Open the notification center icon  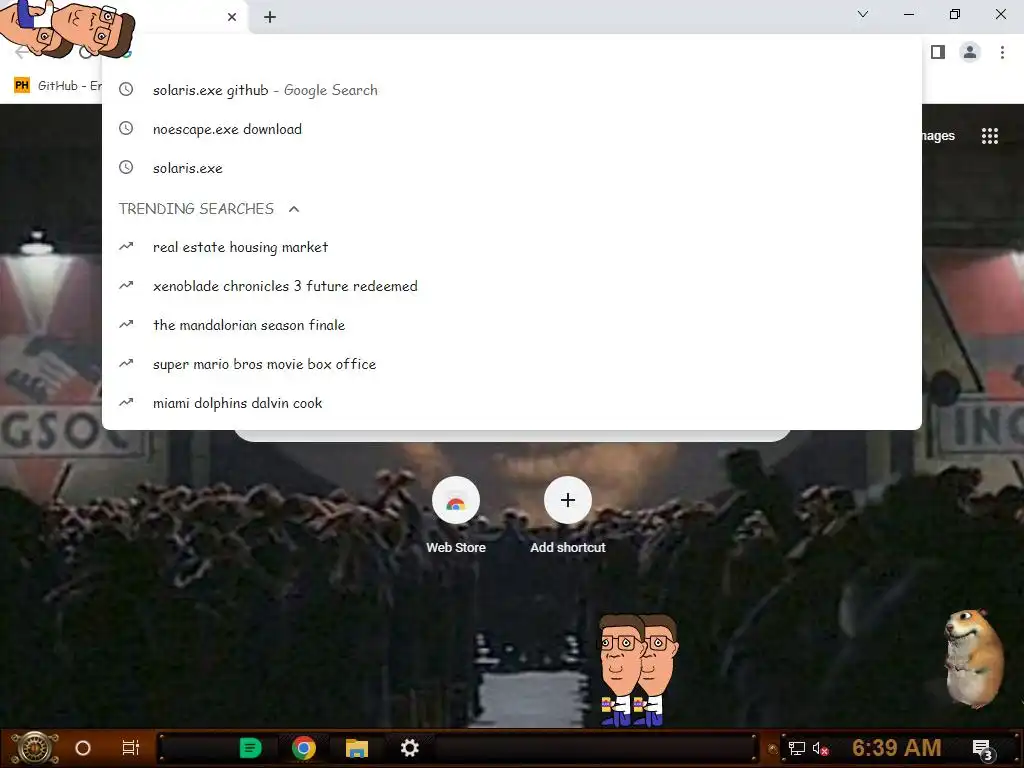(982, 749)
